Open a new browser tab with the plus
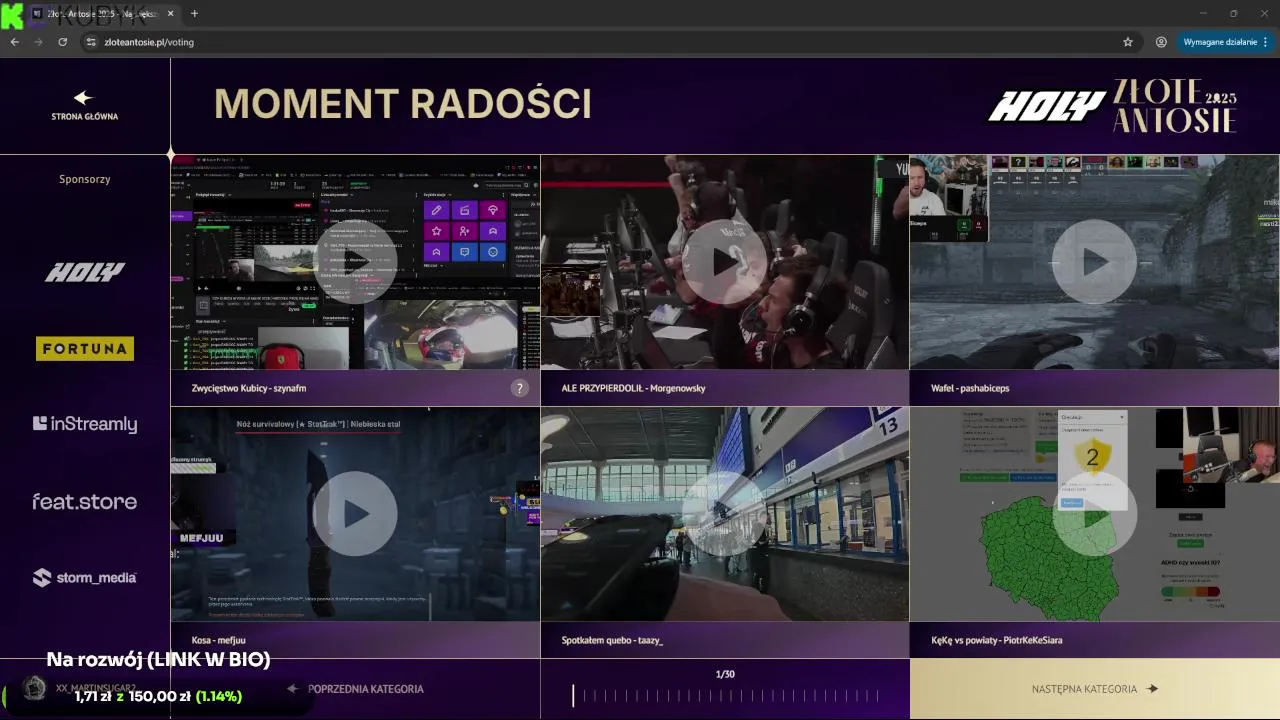Screen dimensions: 1280x720 click(194, 13)
